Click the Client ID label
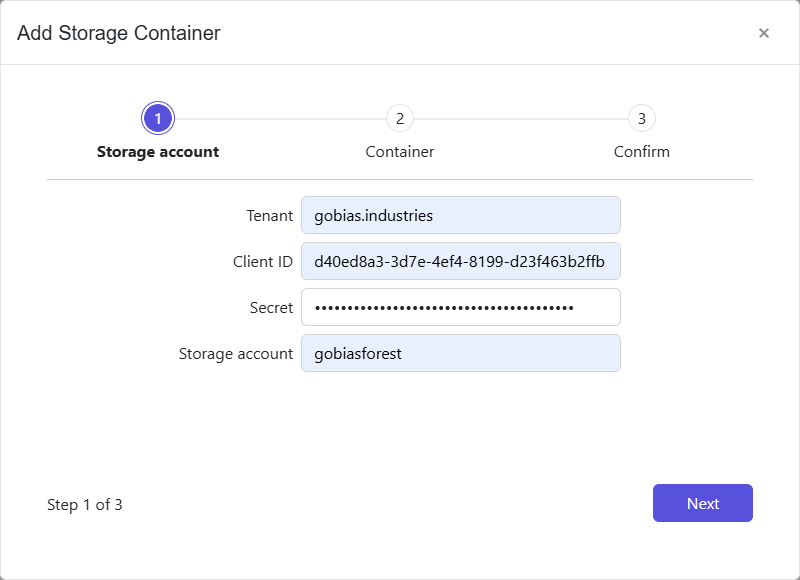 (x=263, y=260)
